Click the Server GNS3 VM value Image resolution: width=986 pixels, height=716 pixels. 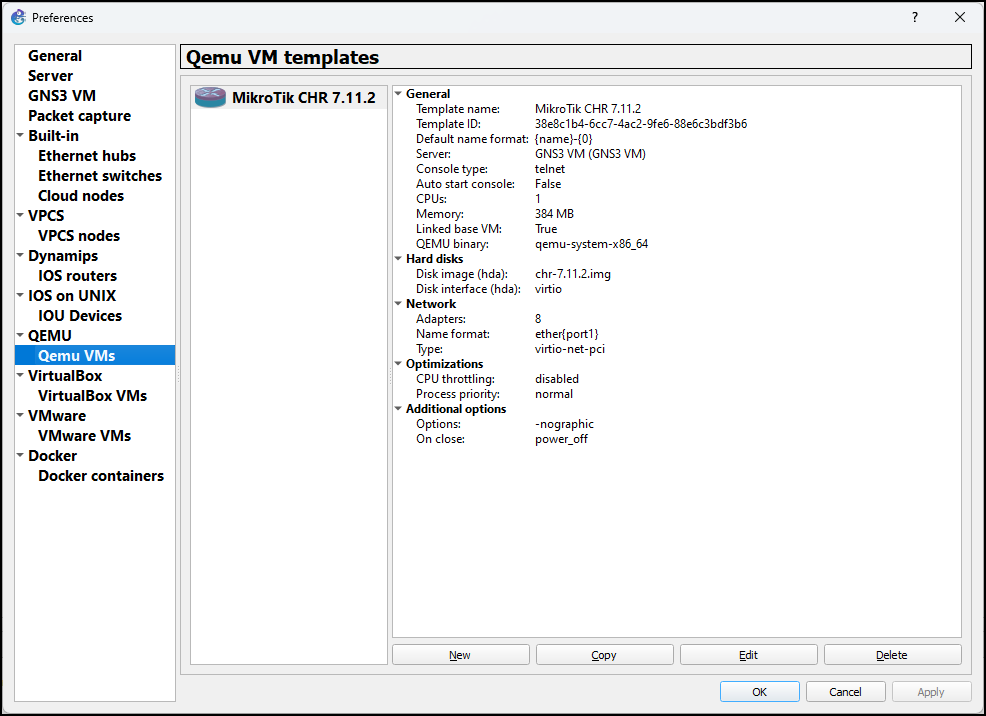click(x=590, y=154)
